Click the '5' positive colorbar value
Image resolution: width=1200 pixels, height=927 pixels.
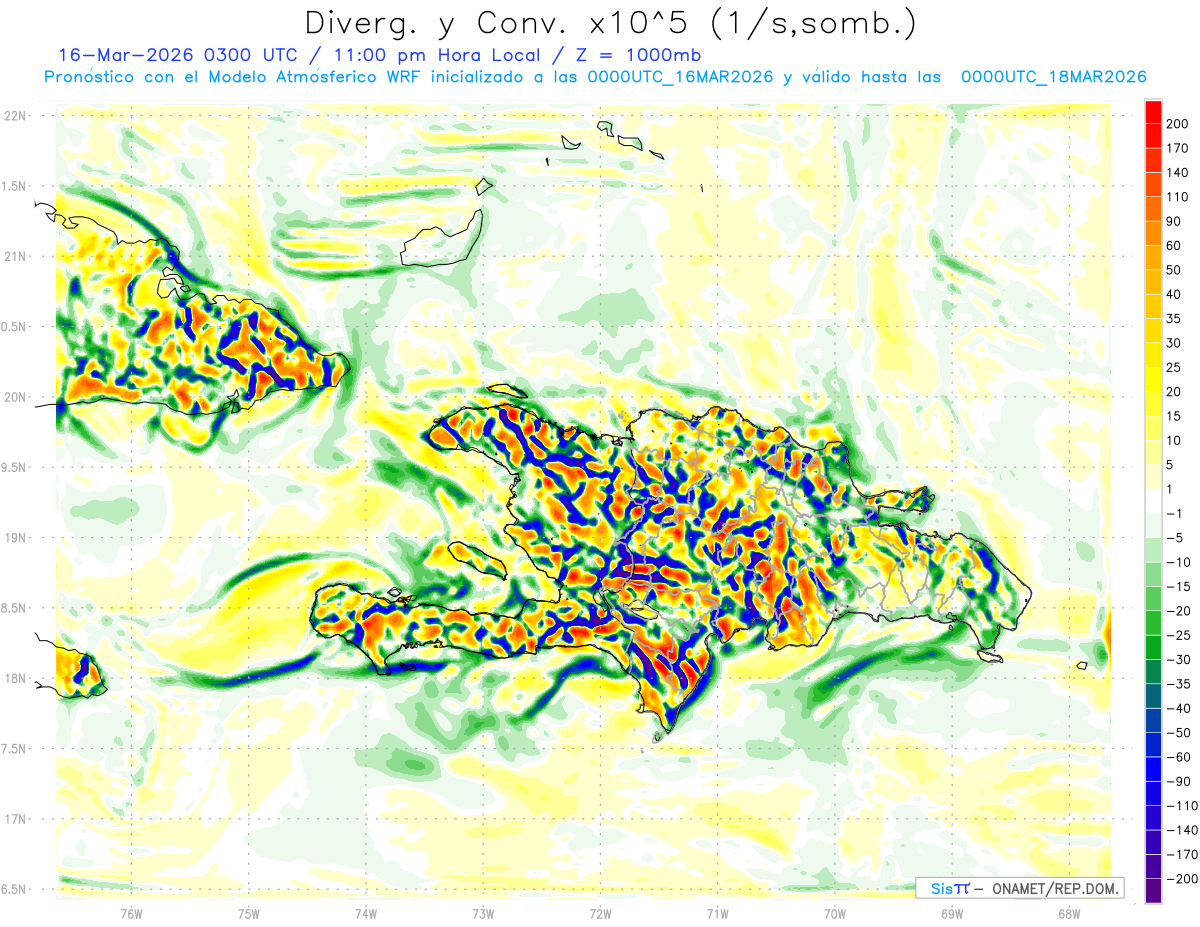coord(1170,465)
